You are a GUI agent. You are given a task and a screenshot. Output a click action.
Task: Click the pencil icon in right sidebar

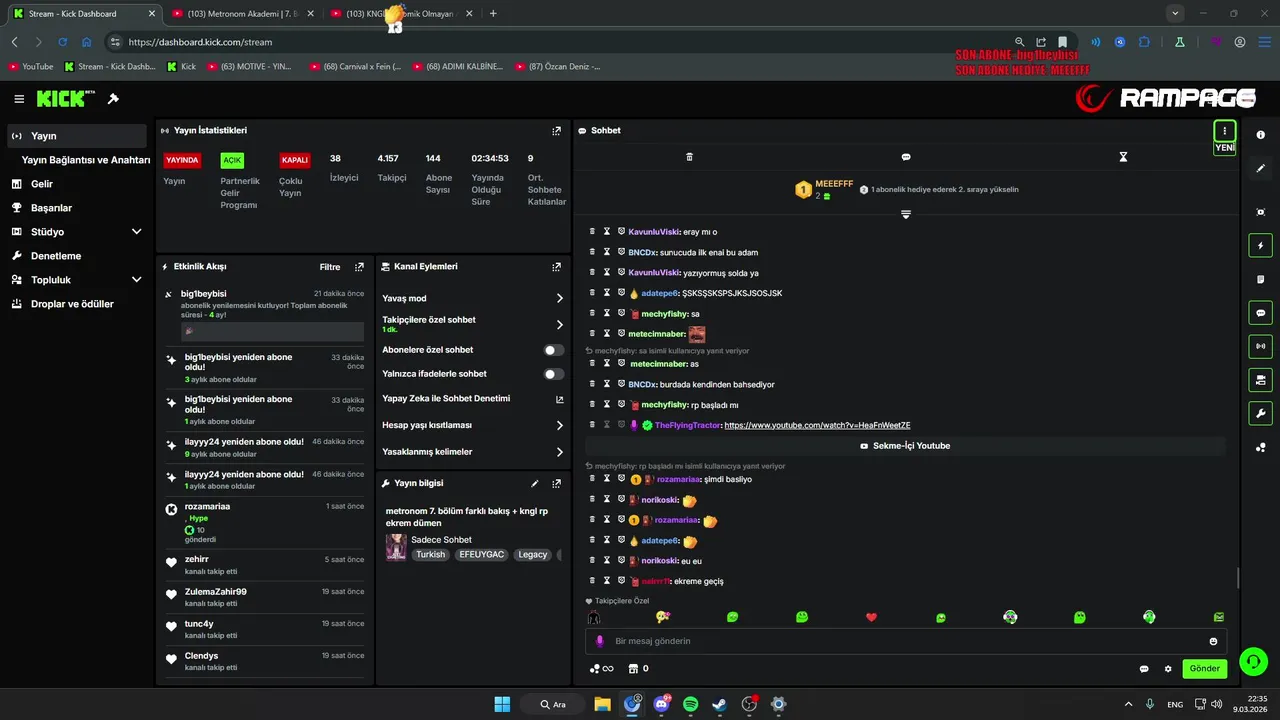pos(1260,168)
